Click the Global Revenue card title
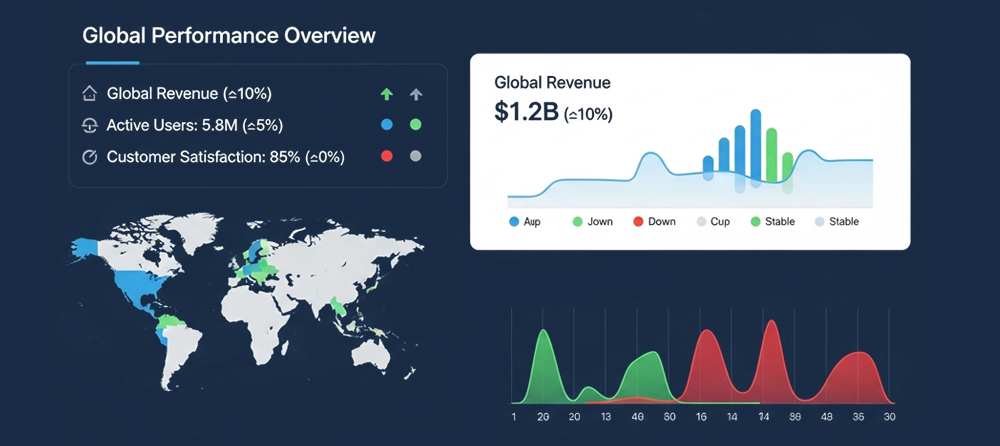 [x=552, y=82]
